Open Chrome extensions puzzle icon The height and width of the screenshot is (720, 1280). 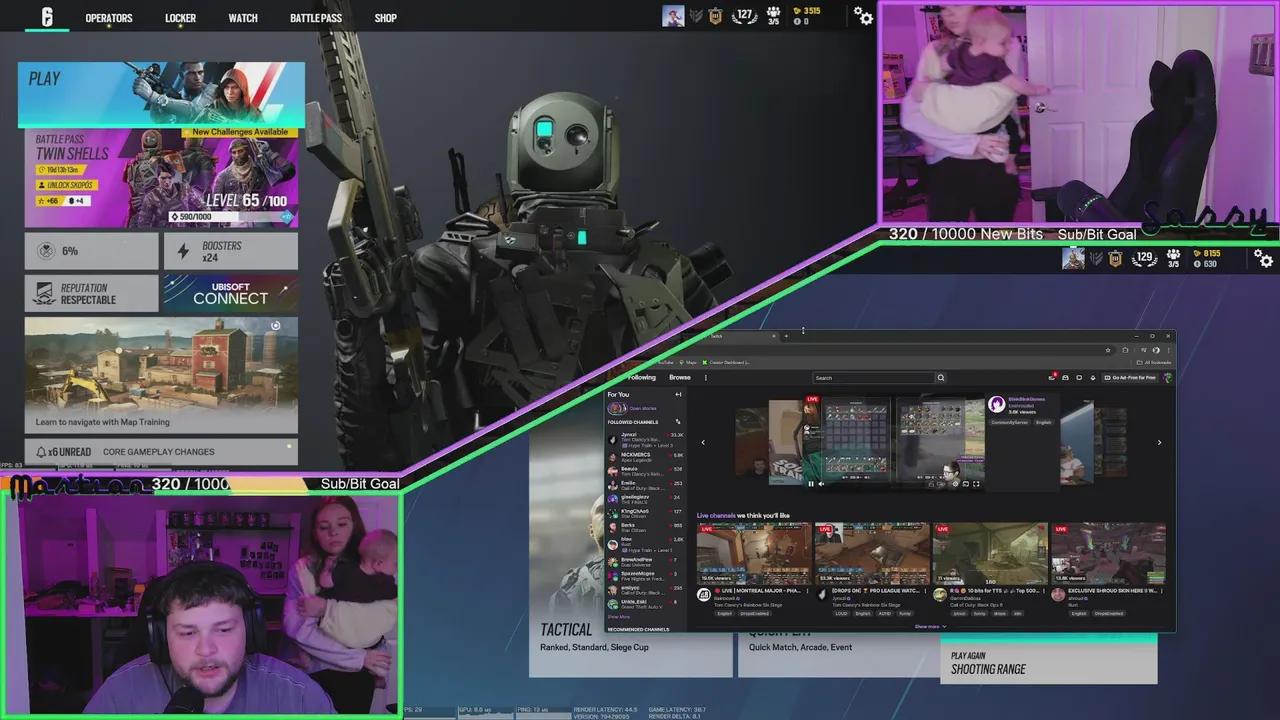[x=1125, y=350]
